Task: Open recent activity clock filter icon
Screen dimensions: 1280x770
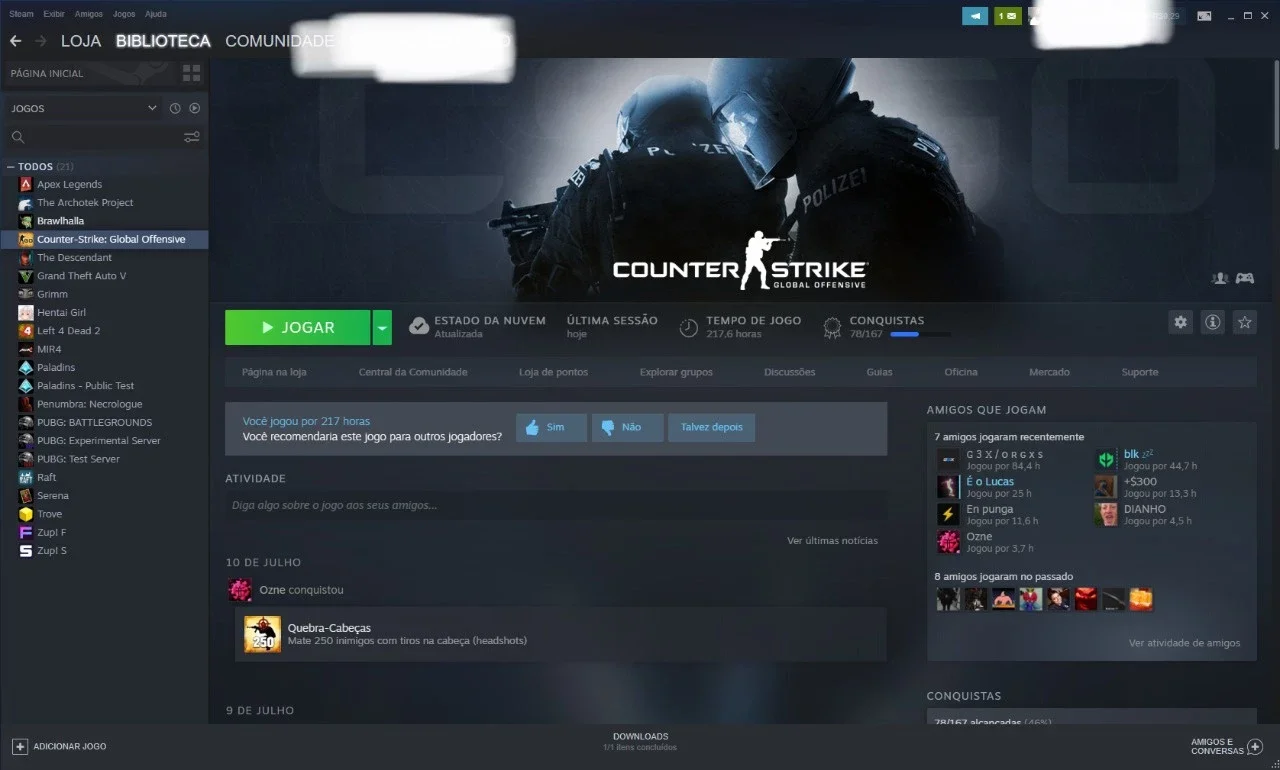Action: 175,108
